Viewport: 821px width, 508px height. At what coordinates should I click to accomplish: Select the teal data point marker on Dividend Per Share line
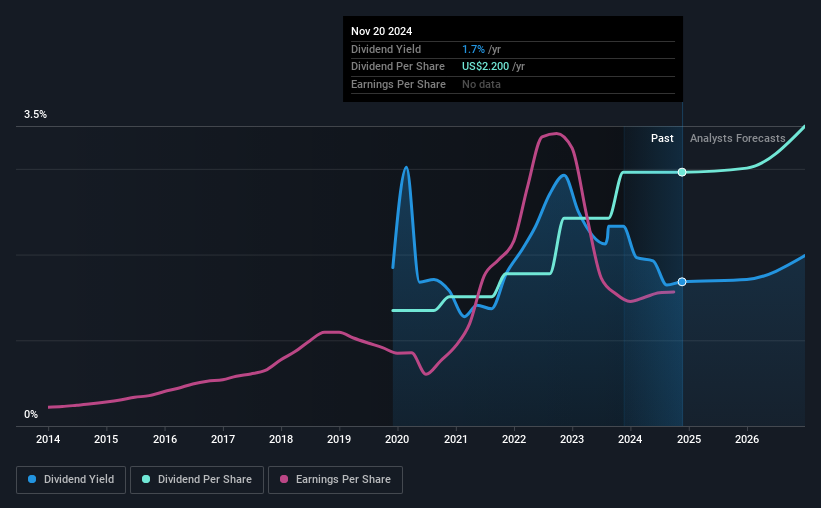[682, 172]
